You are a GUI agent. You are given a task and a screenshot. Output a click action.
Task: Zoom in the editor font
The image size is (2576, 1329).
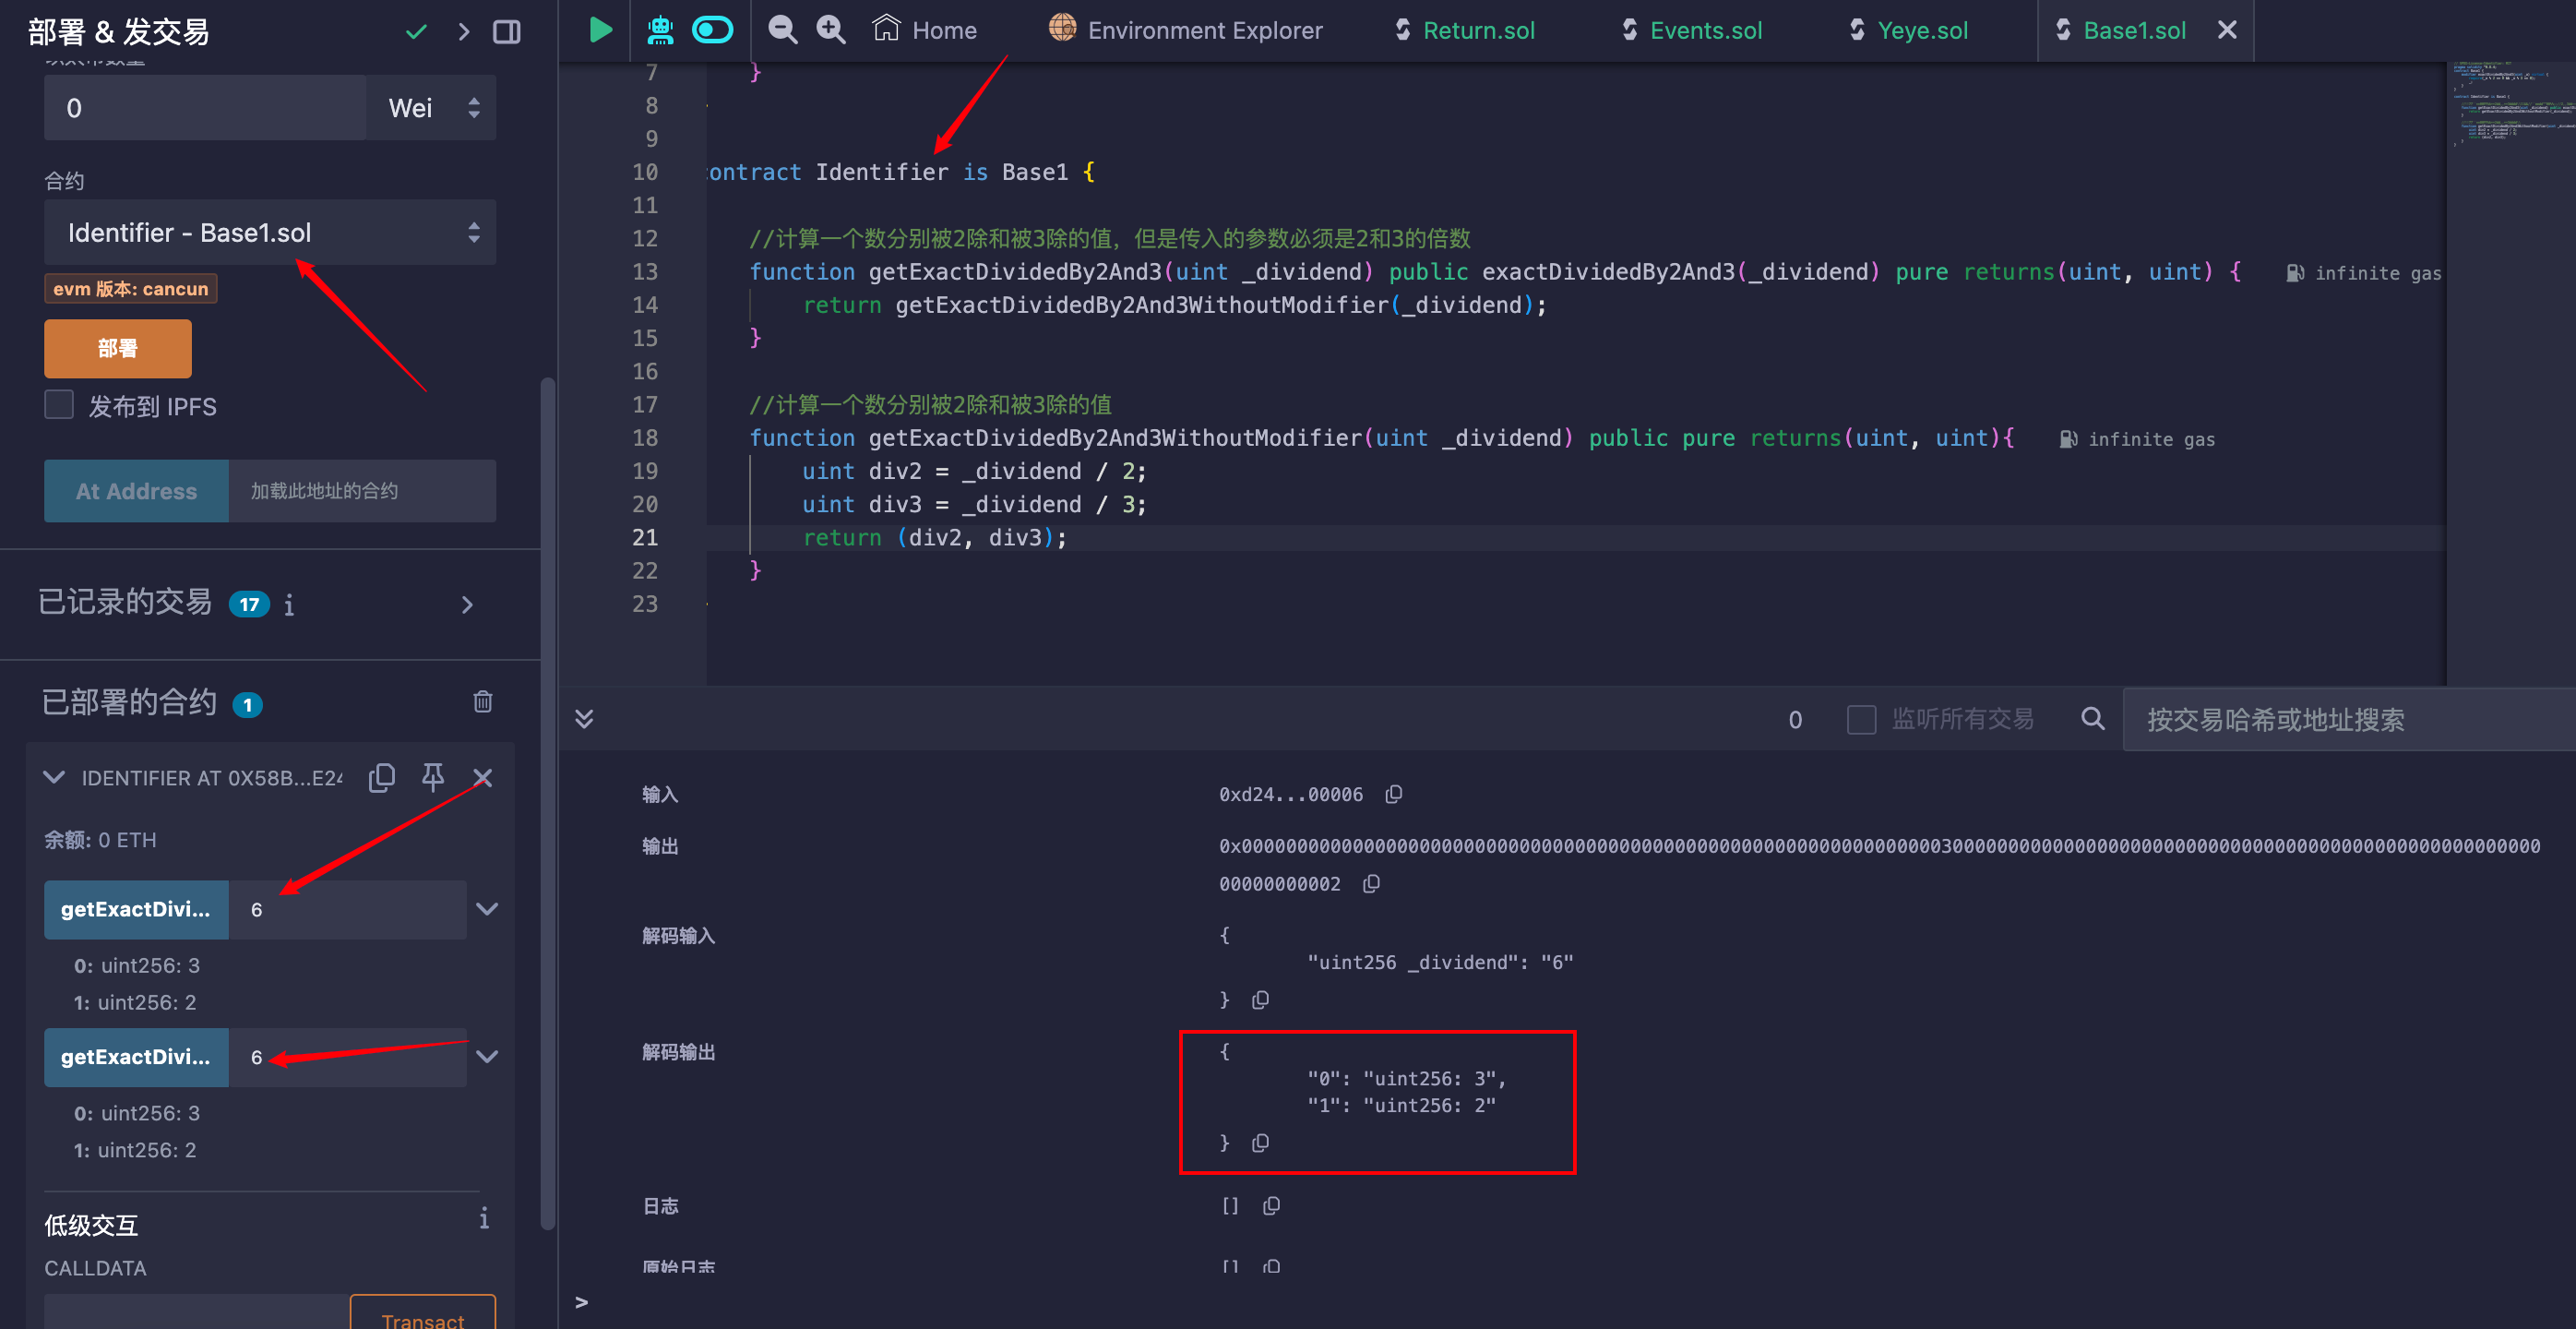tap(830, 30)
